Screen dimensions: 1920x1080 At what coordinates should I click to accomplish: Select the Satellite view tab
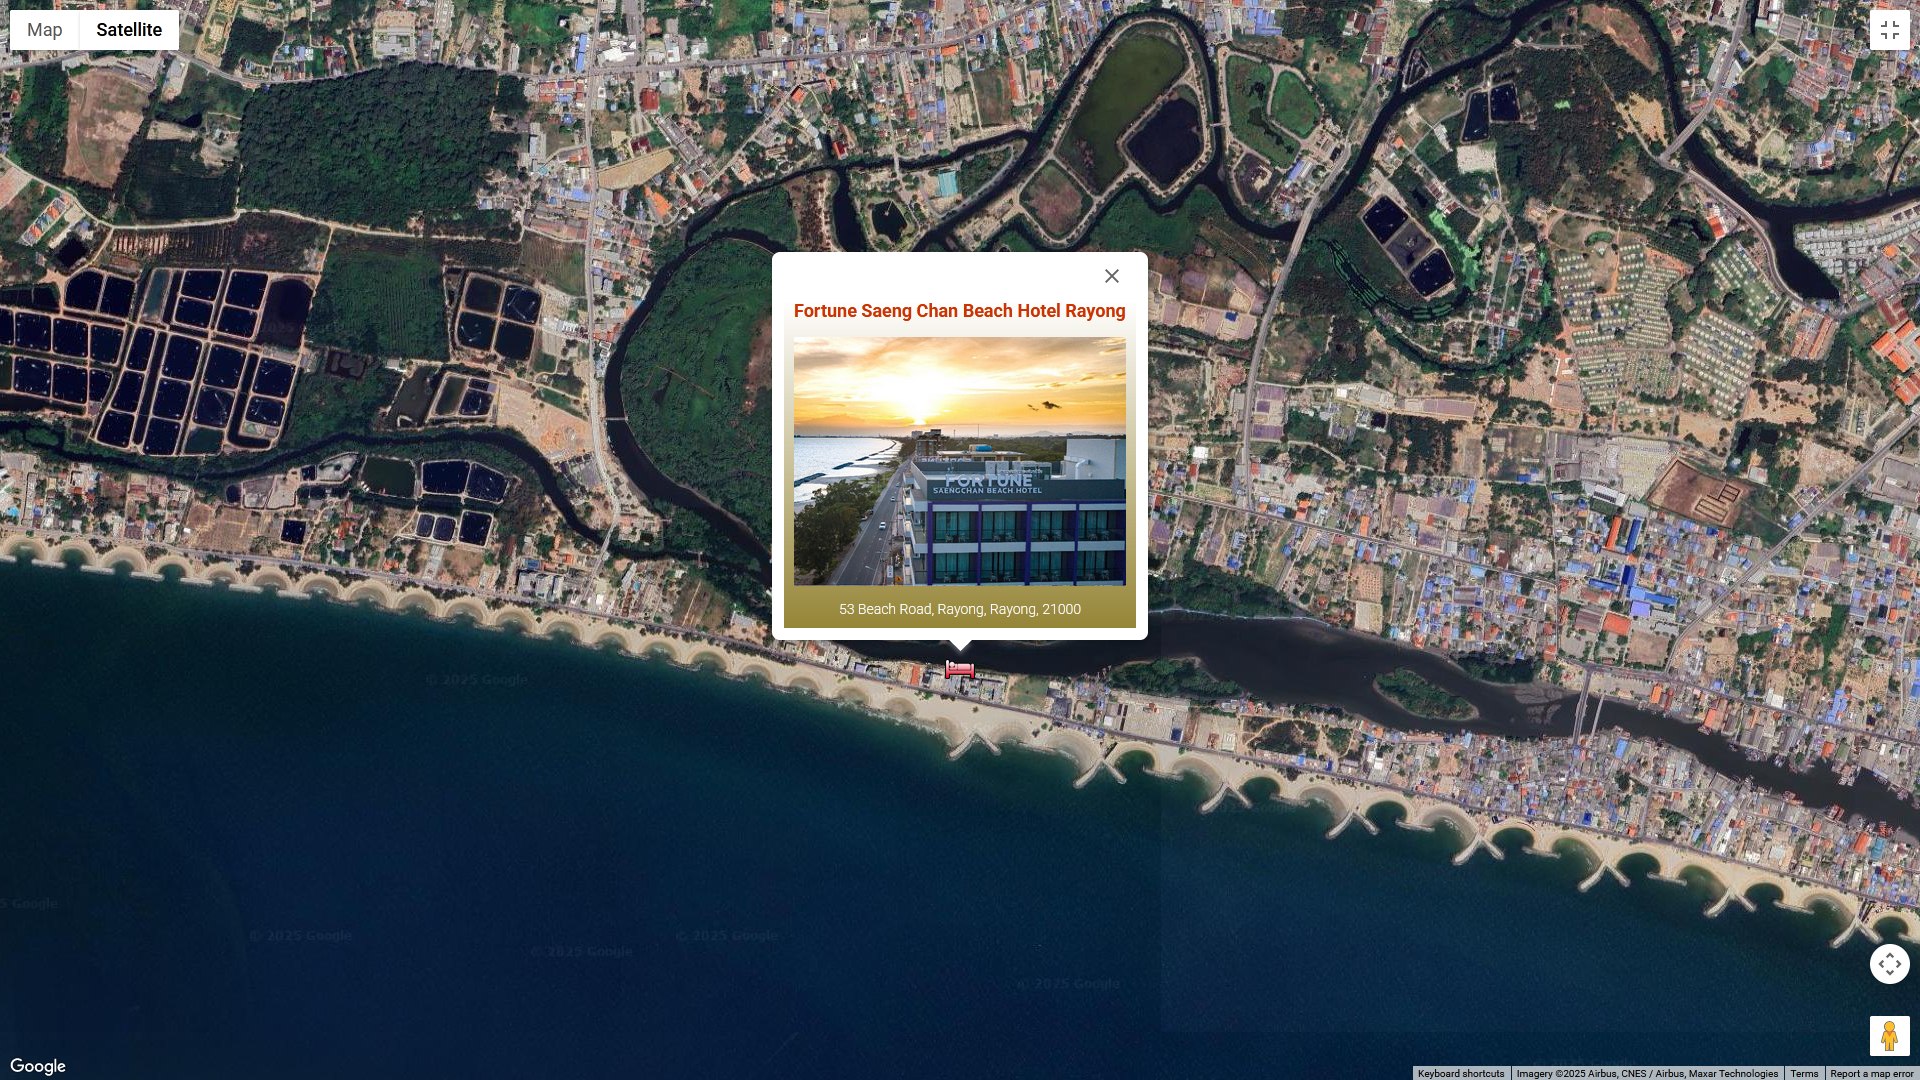click(x=129, y=30)
